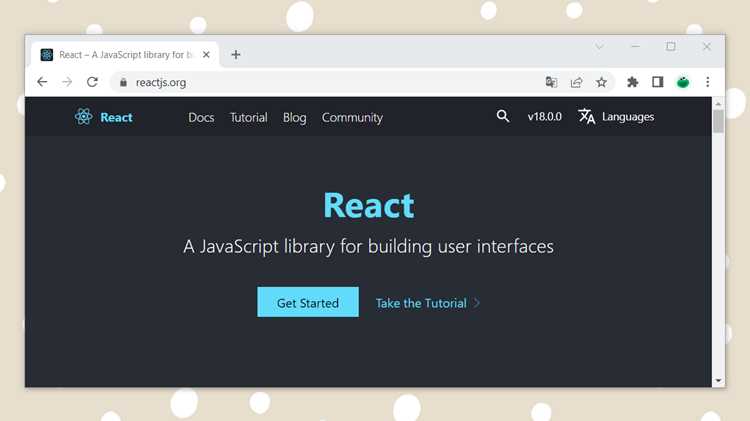Click the page scrollbar thumb
Image resolution: width=750 pixels, height=421 pixels.
point(718,121)
